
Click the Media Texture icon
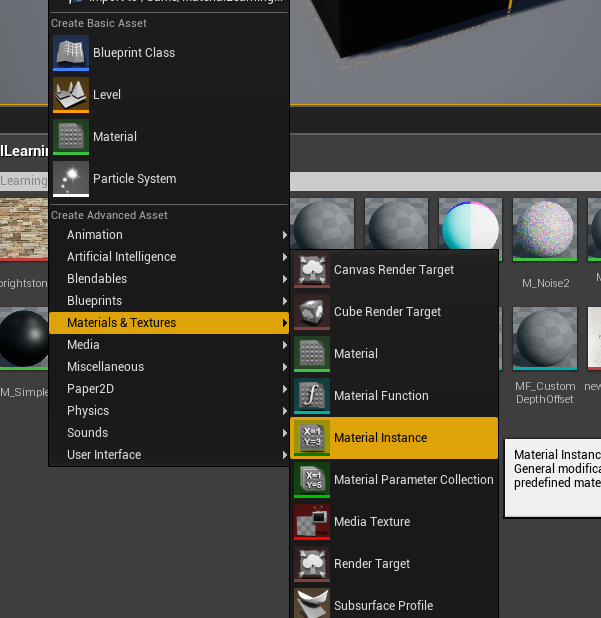pyautogui.click(x=312, y=522)
